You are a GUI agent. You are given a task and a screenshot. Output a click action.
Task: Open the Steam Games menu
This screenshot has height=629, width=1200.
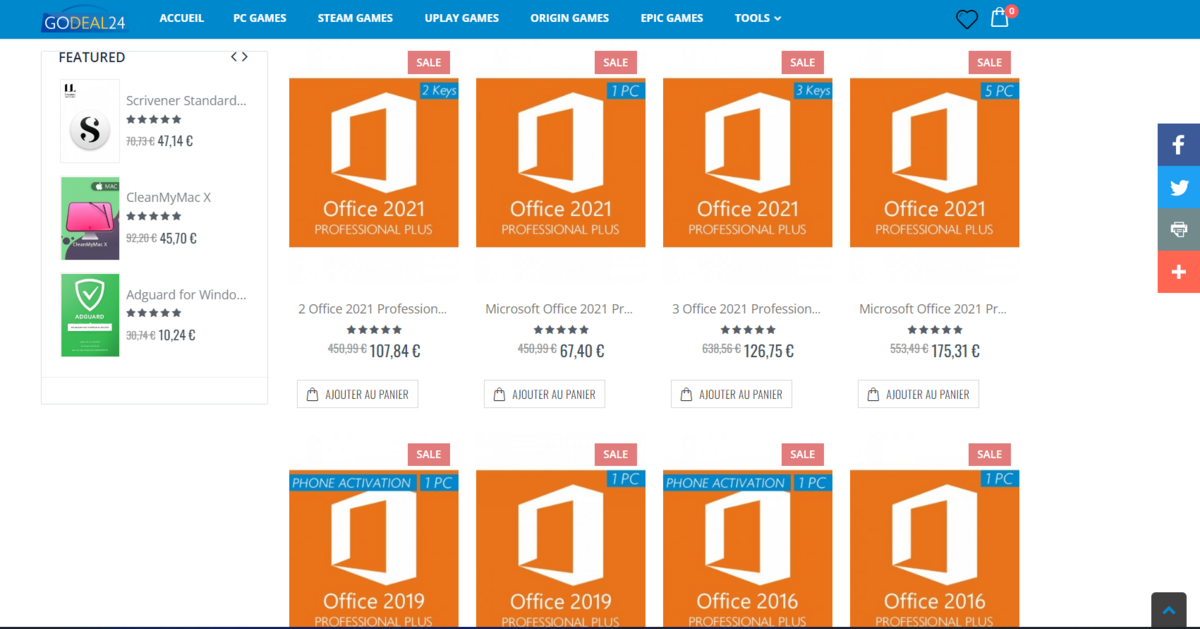pos(355,18)
